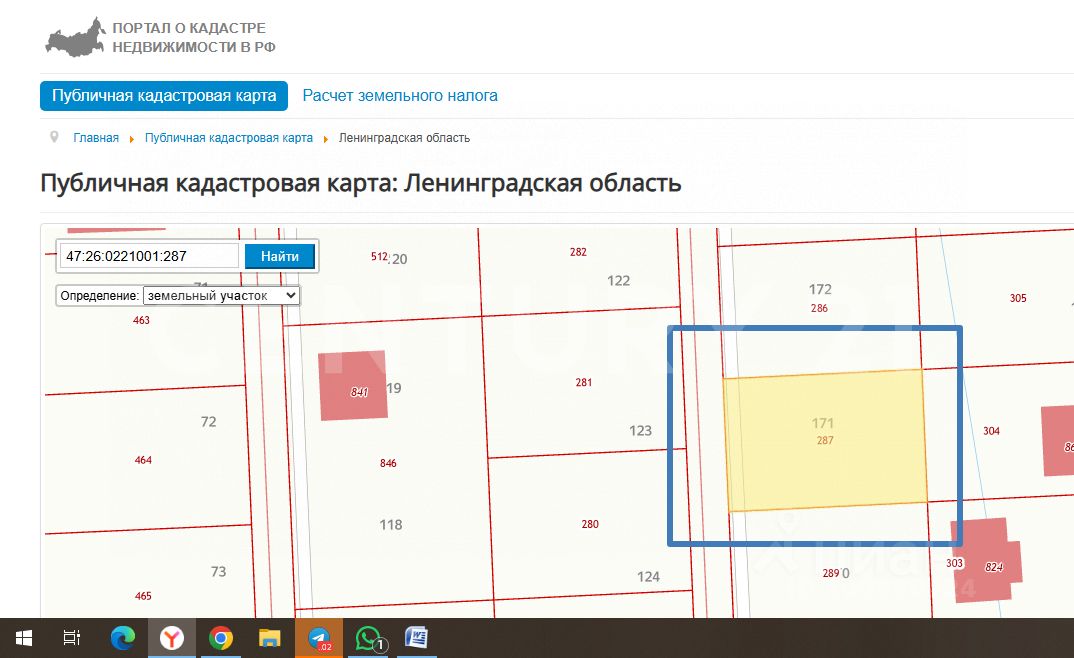Click plot label 73 on map
Viewport: 1074px width, 658px height.
point(218,572)
